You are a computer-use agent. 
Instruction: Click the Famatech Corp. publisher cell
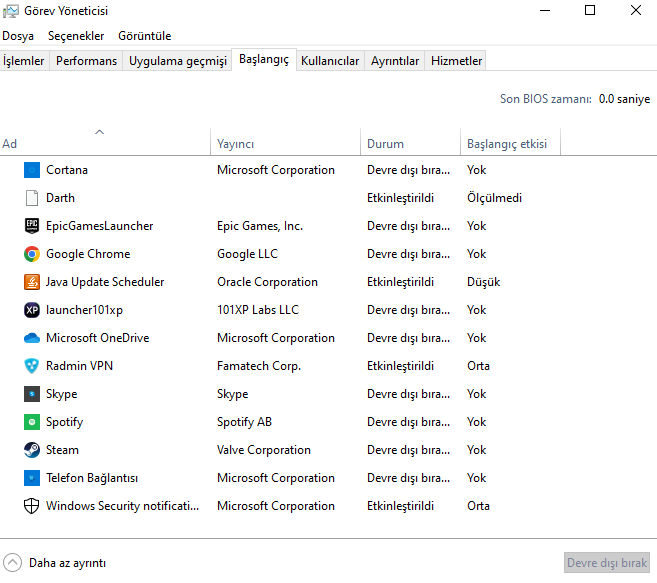(x=259, y=366)
